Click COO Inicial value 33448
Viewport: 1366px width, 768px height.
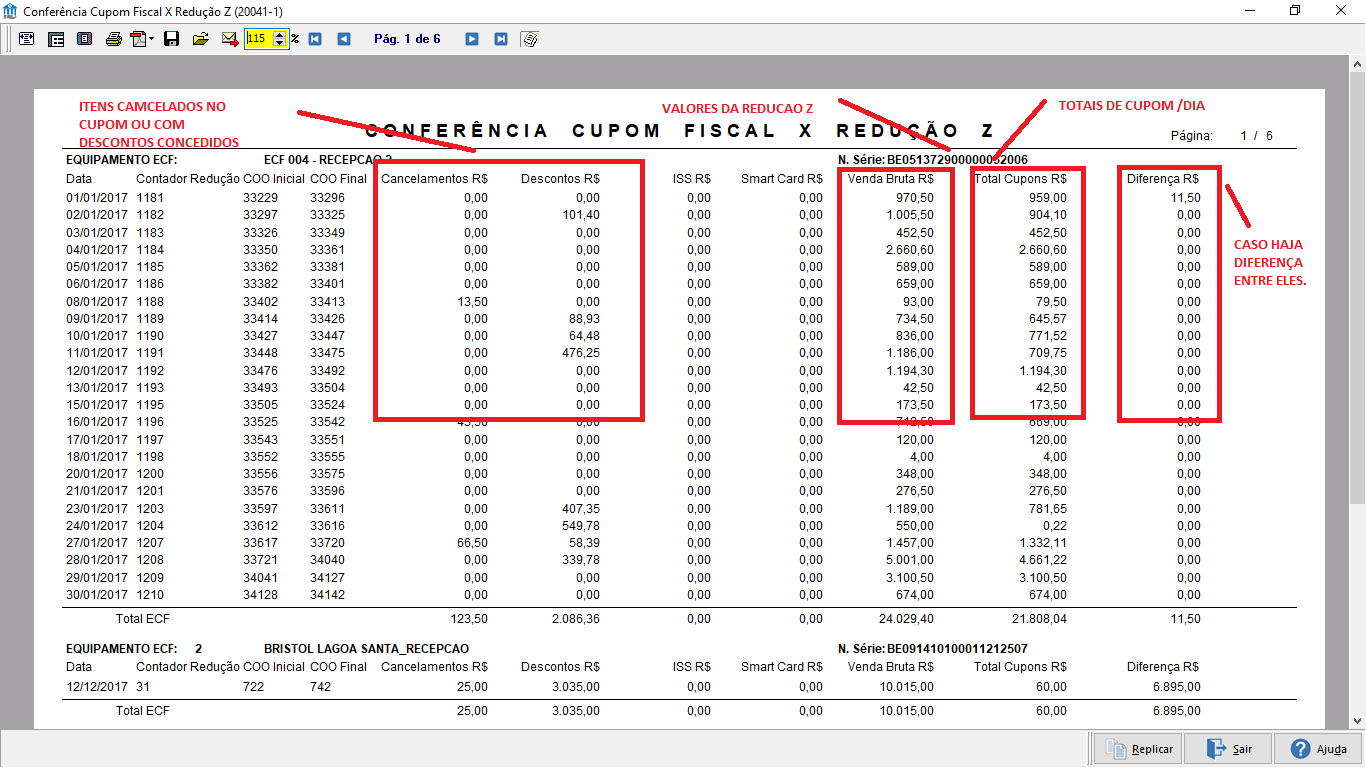click(x=260, y=353)
